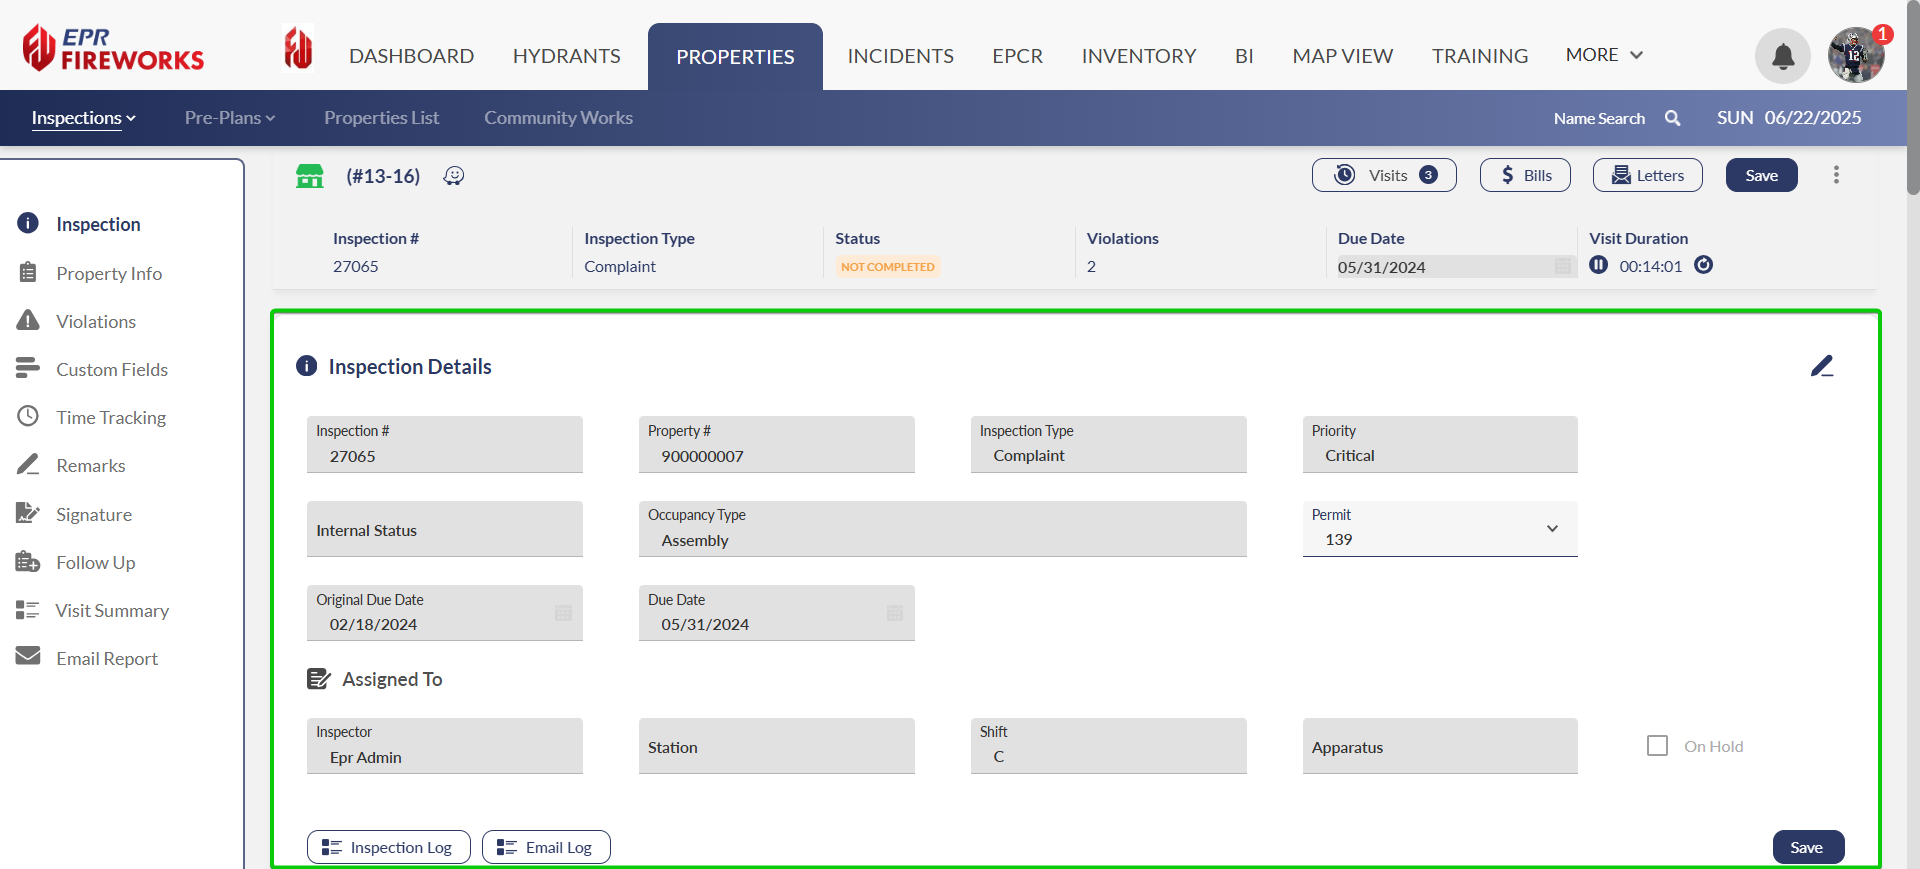1920x869 pixels.
Task: Toggle the On Hold checkbox
Action: click(1657, 746)
